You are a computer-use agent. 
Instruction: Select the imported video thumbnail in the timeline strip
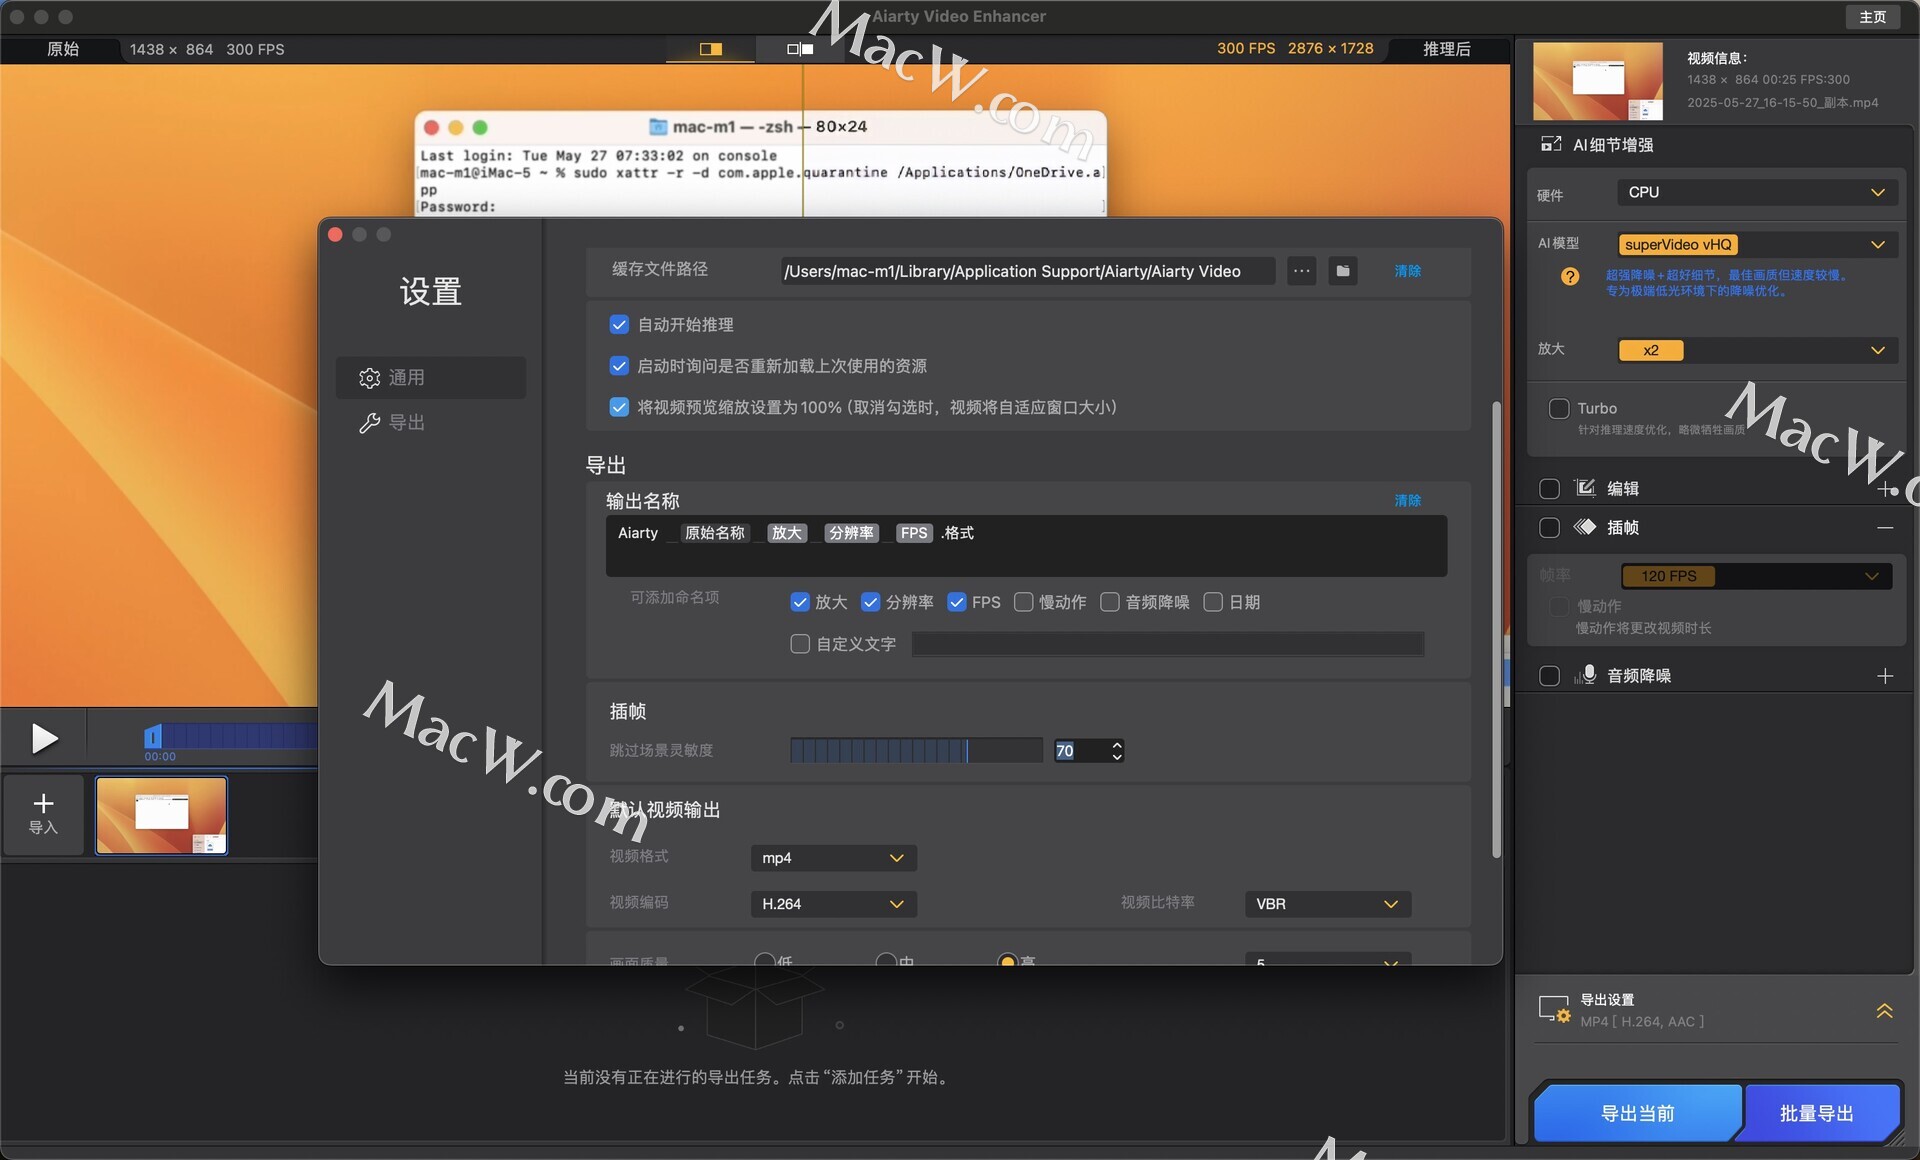[161, 815]
